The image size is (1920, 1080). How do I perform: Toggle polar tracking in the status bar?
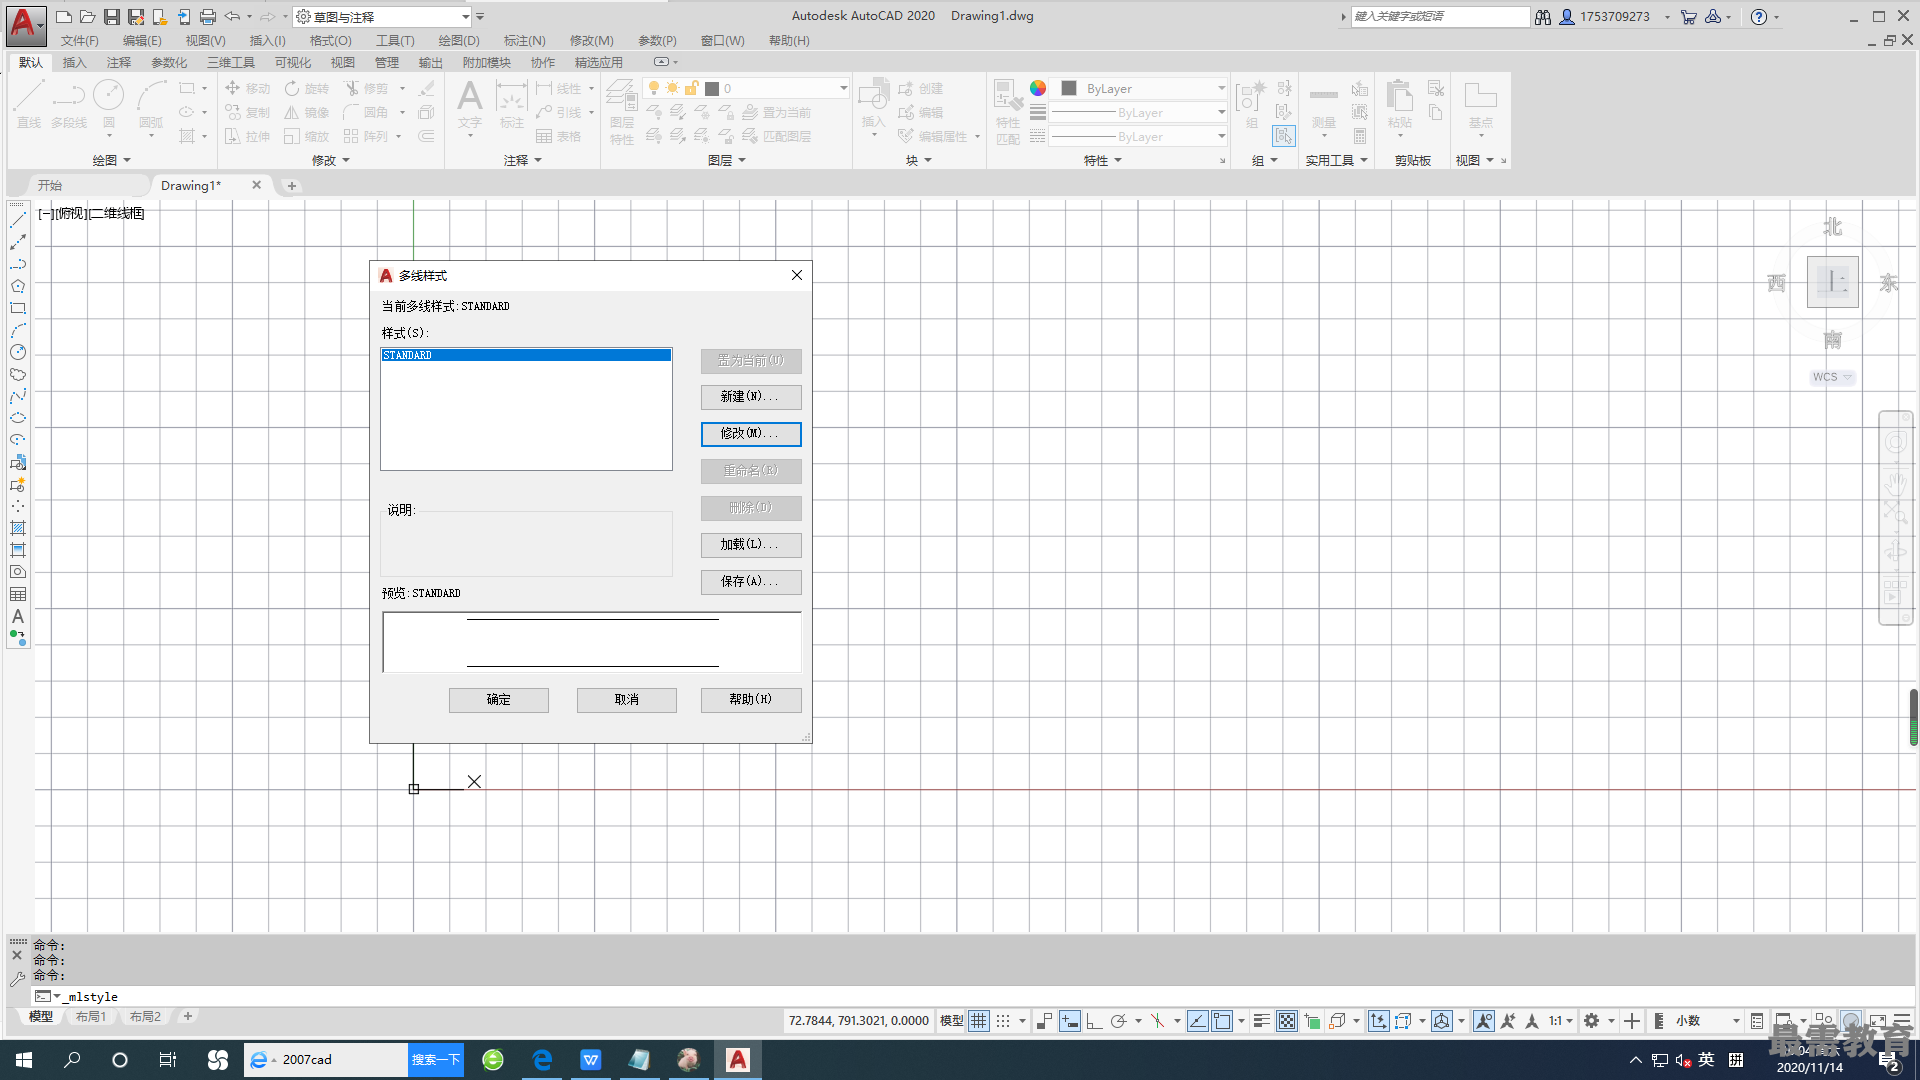[1119, 1021]
